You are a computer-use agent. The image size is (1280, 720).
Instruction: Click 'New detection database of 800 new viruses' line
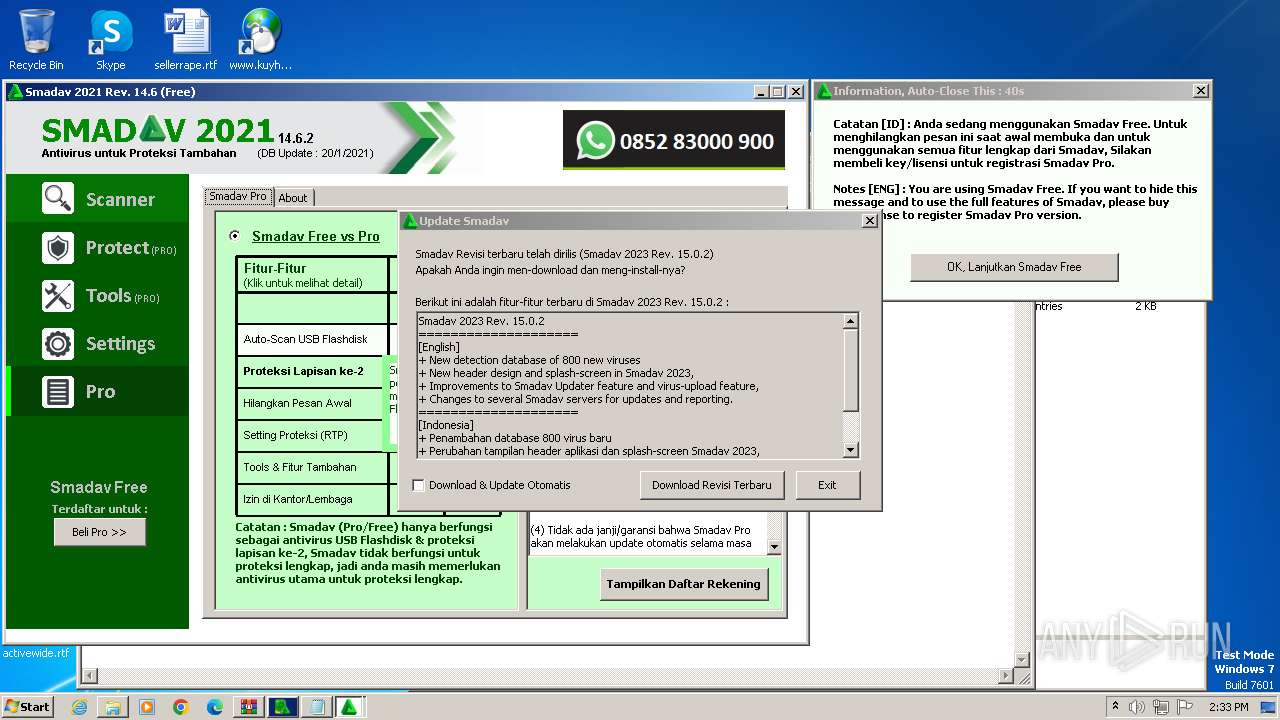(x=530, y=360)
